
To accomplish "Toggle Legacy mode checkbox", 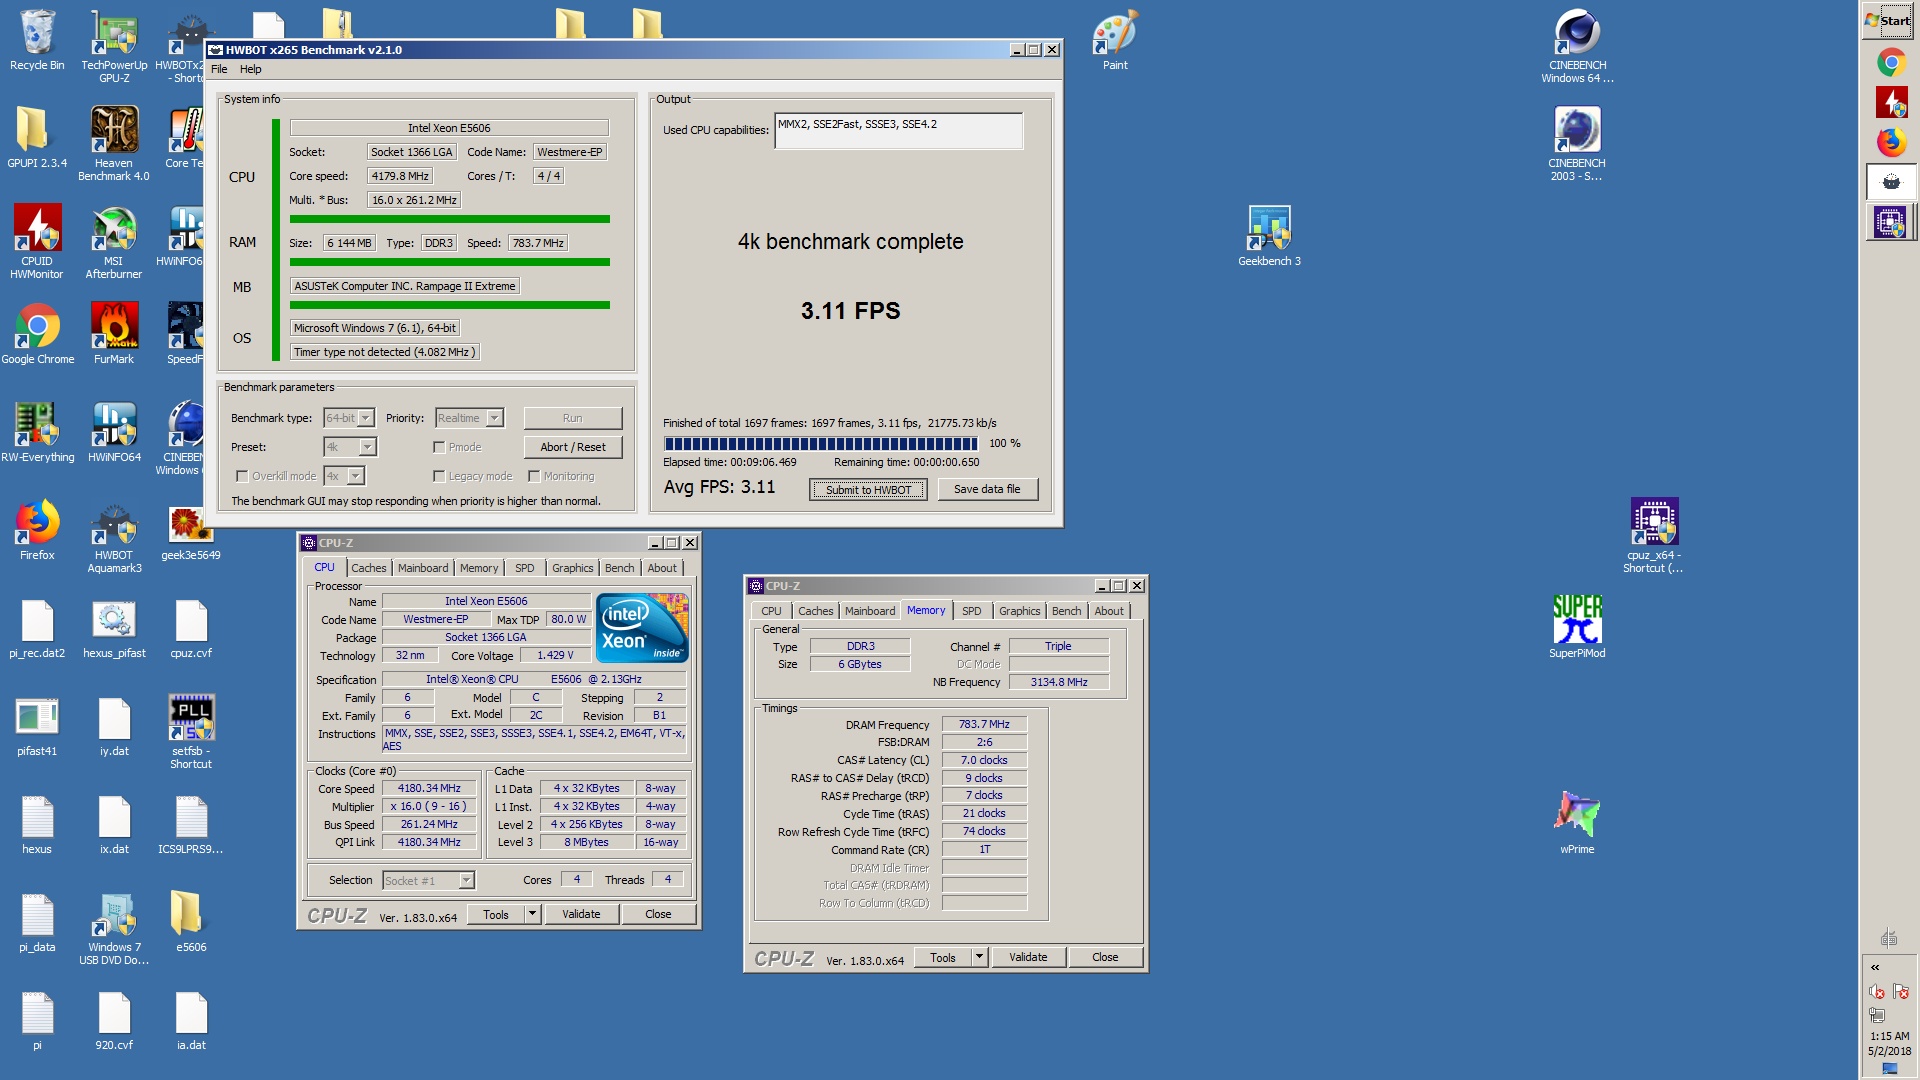I will [x=439, y=476].
